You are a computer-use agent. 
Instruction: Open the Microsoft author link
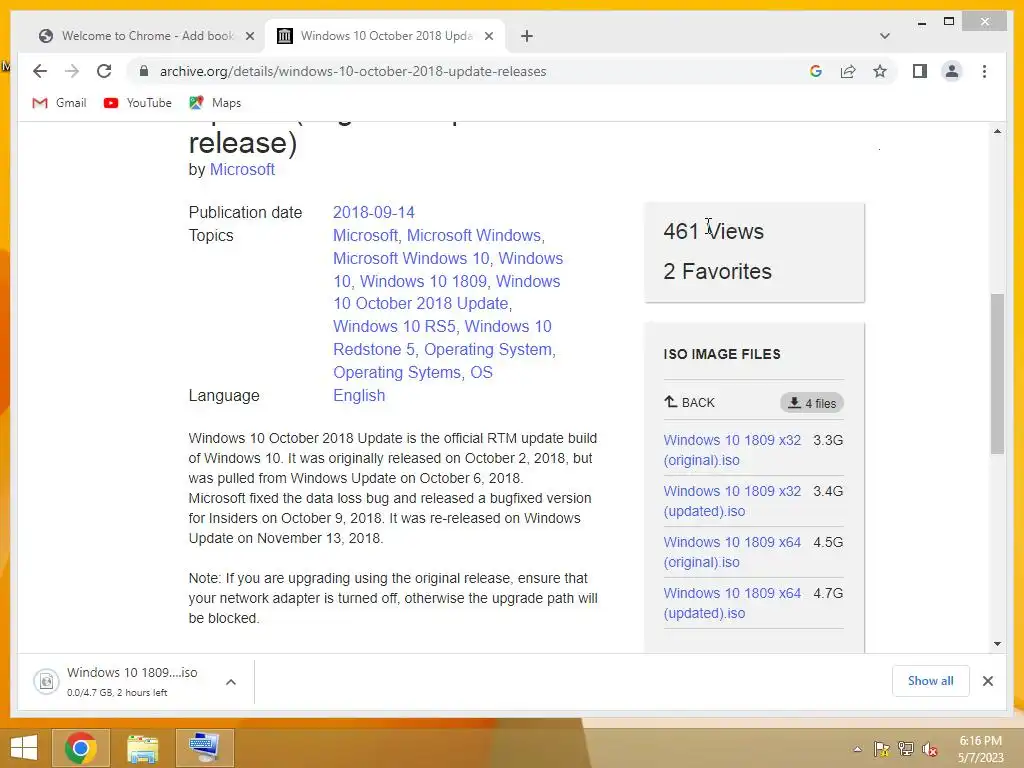pos(242,170)
